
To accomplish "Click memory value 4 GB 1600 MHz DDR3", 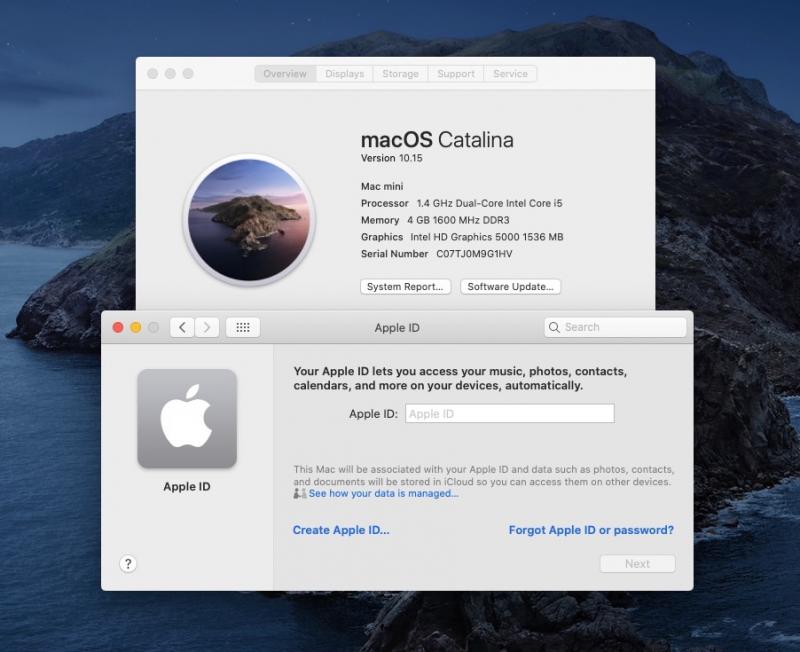I will (458, 220).
